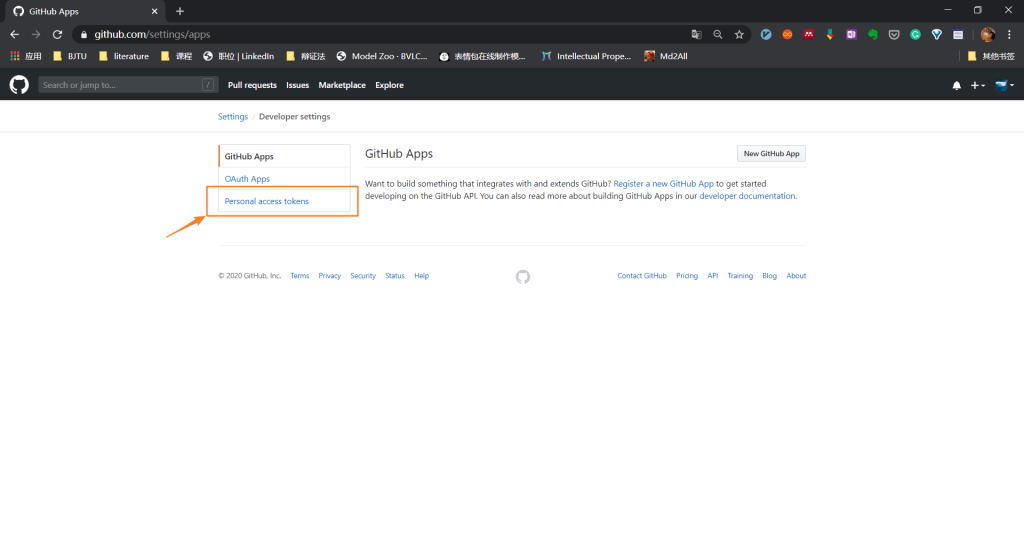The image size is (1024, 549).
Task: Close the GitHub Apps browser tab
Action: tap(155, 11)
